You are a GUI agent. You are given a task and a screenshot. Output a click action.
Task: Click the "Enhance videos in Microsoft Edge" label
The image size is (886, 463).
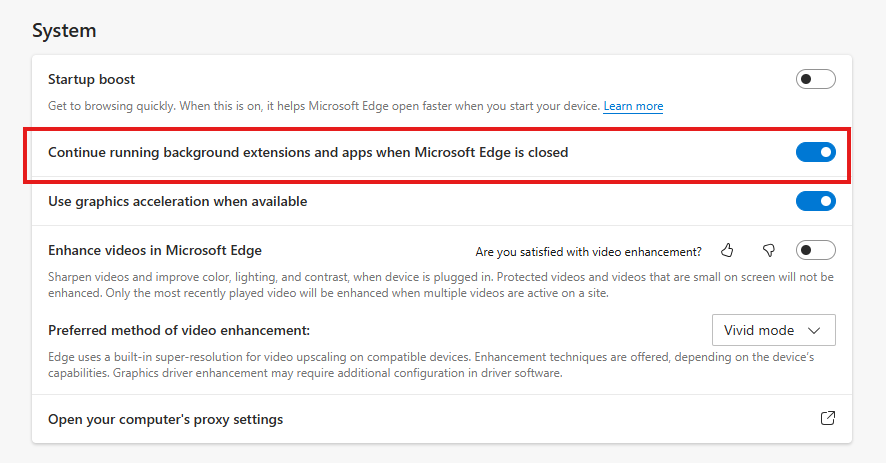click(155, 250)
